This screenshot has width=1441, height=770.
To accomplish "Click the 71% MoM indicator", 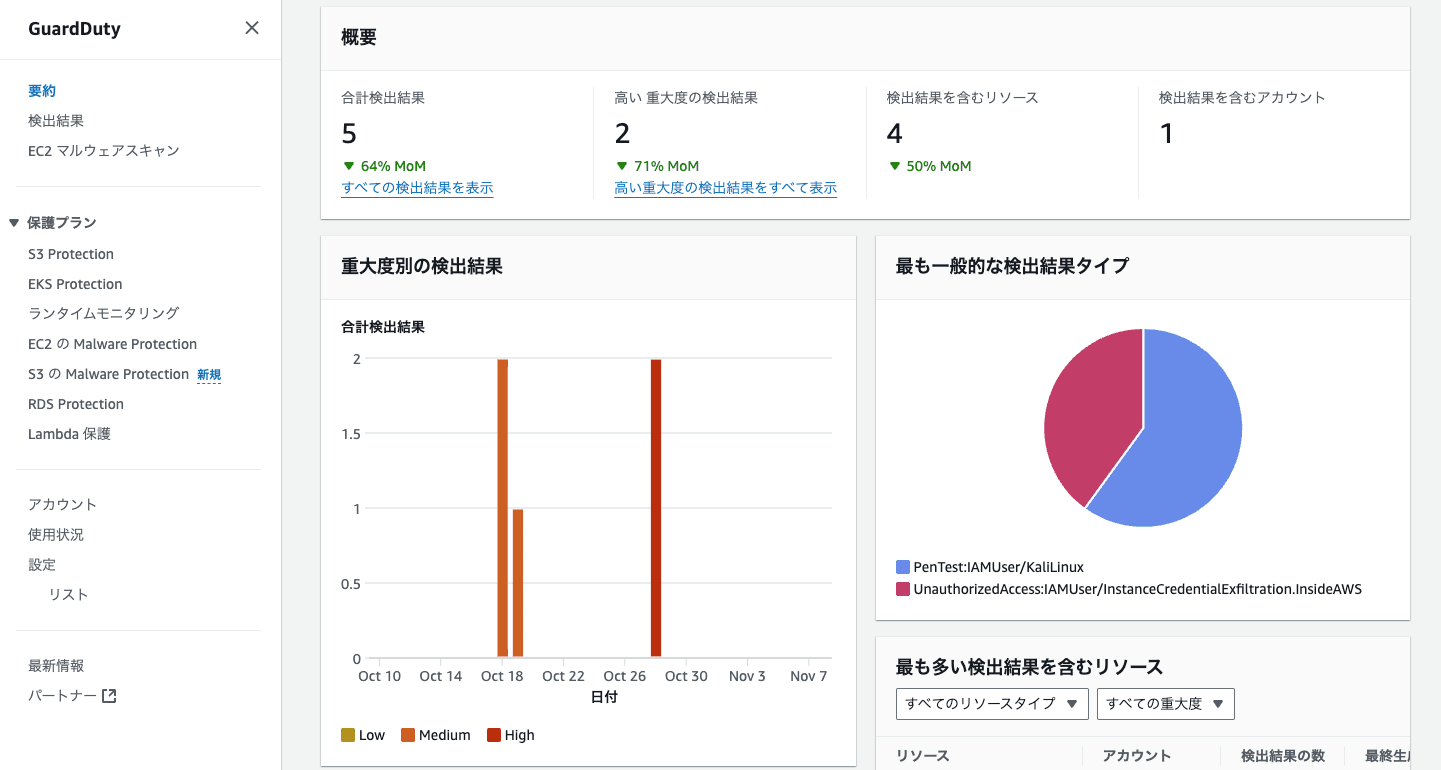I will point(656,166).
